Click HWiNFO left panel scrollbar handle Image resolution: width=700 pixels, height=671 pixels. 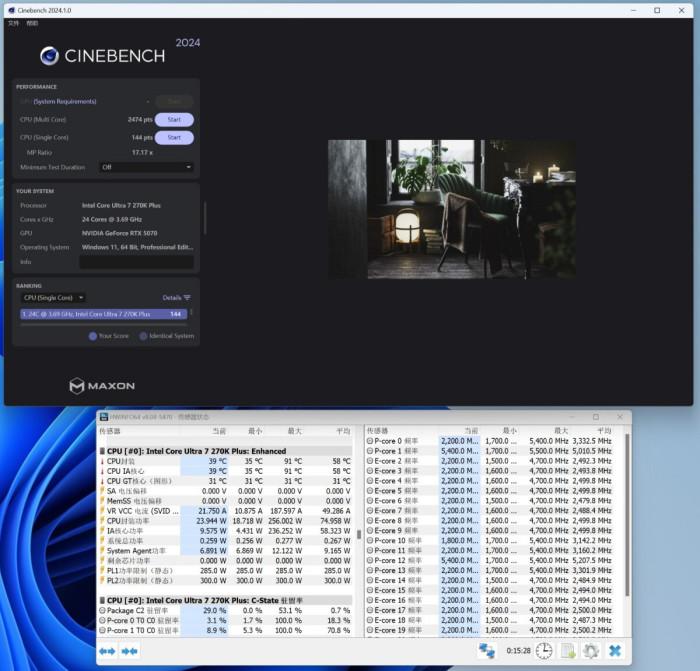[x=359, y=534]
